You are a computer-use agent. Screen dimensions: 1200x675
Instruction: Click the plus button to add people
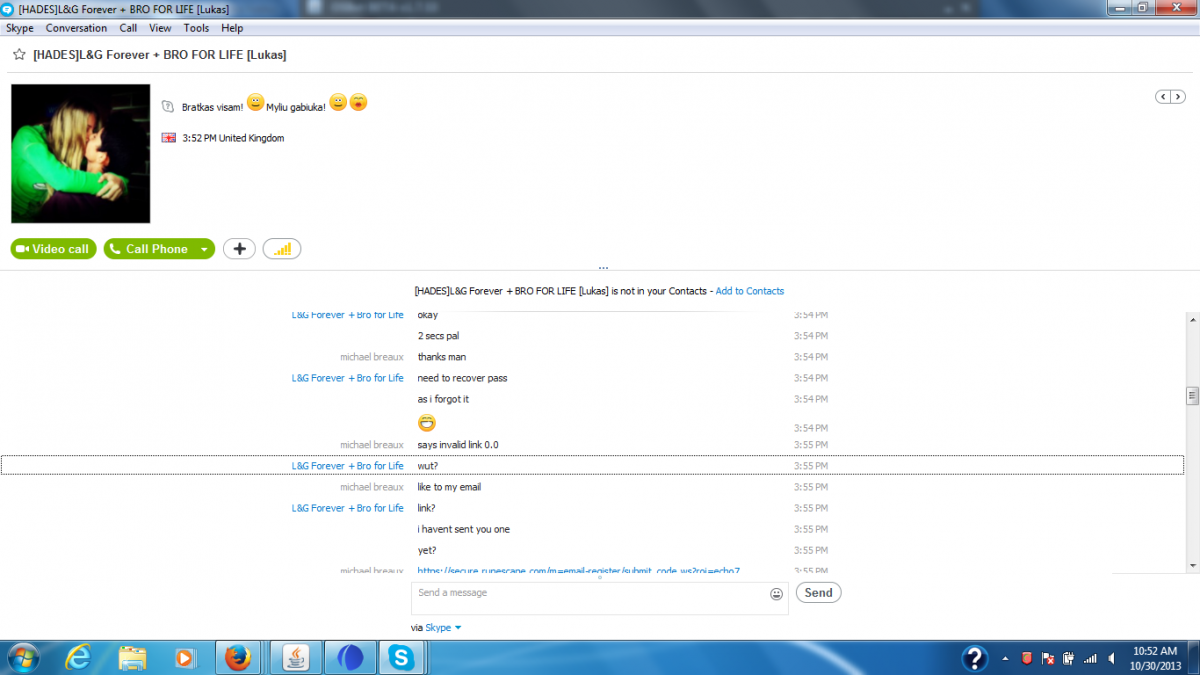239,249
